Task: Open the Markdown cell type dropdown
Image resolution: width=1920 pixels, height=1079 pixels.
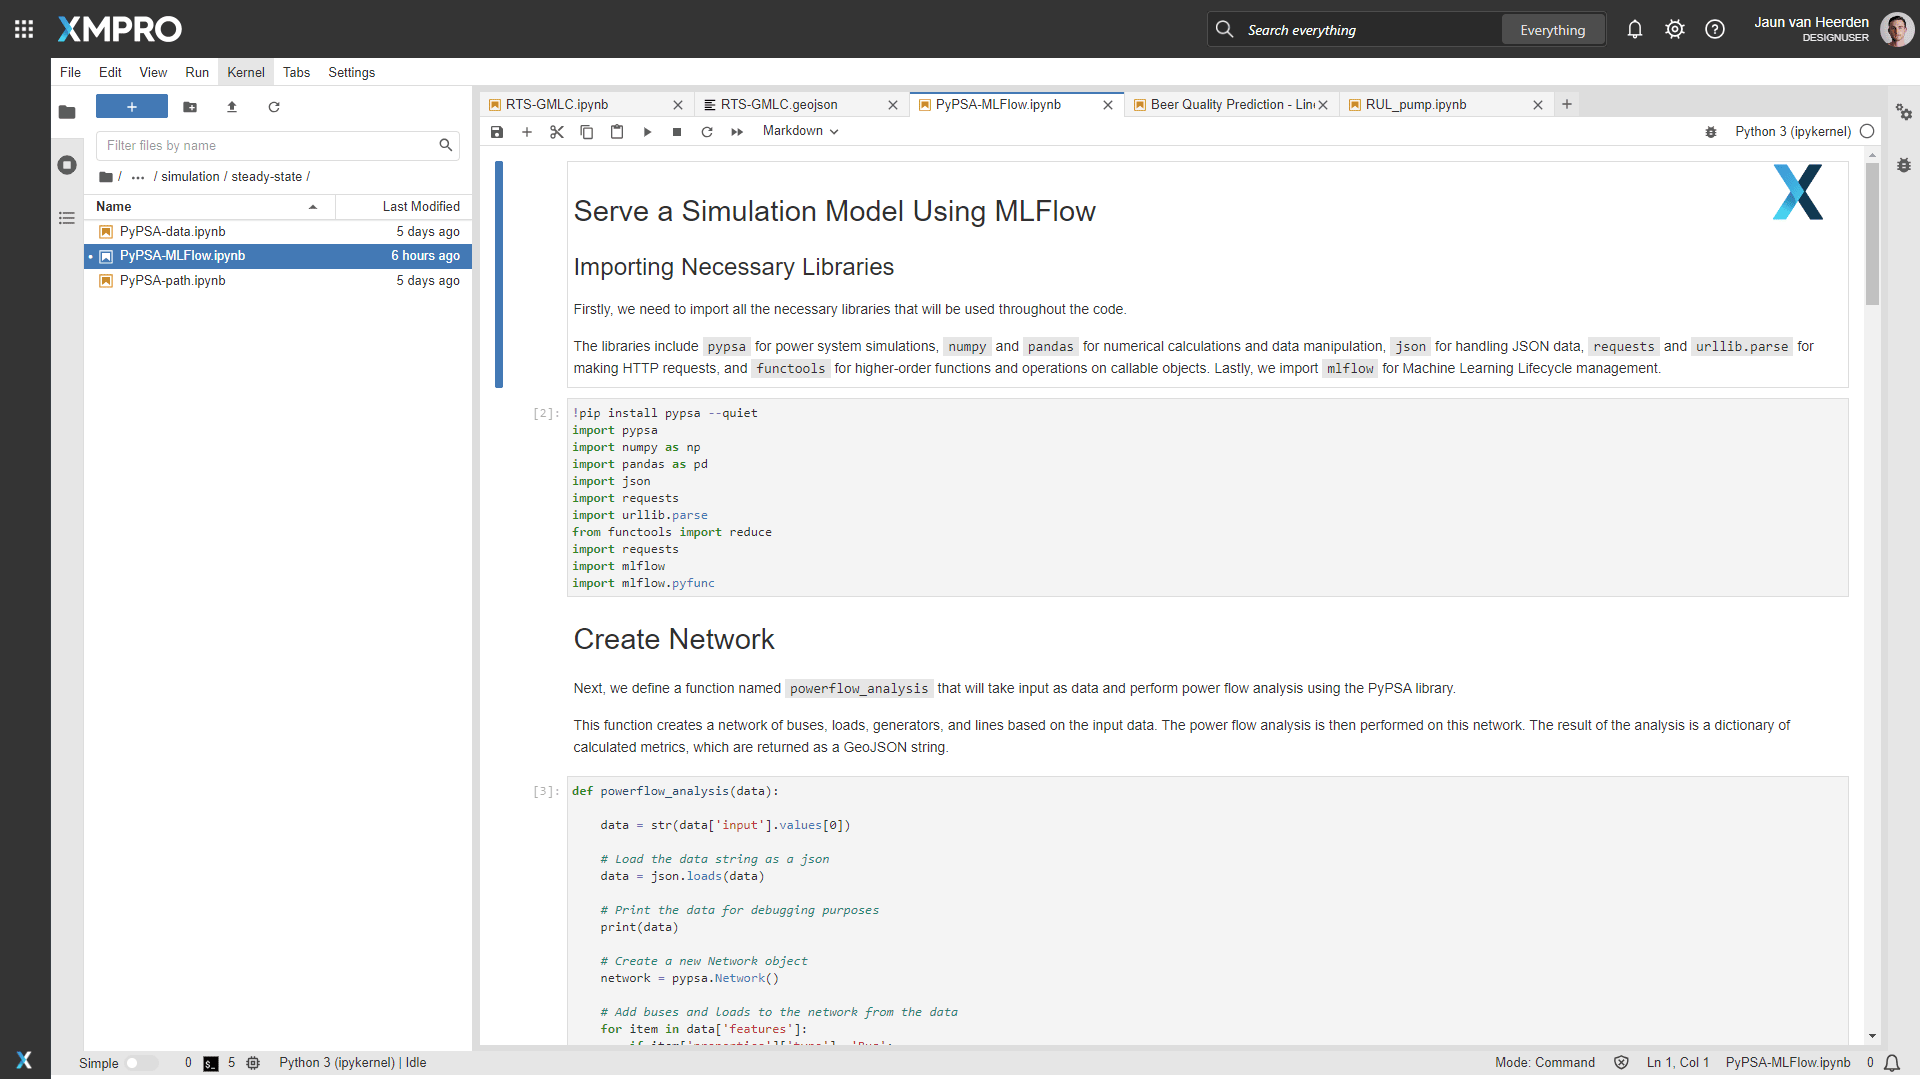Action: tap(800, 131)
